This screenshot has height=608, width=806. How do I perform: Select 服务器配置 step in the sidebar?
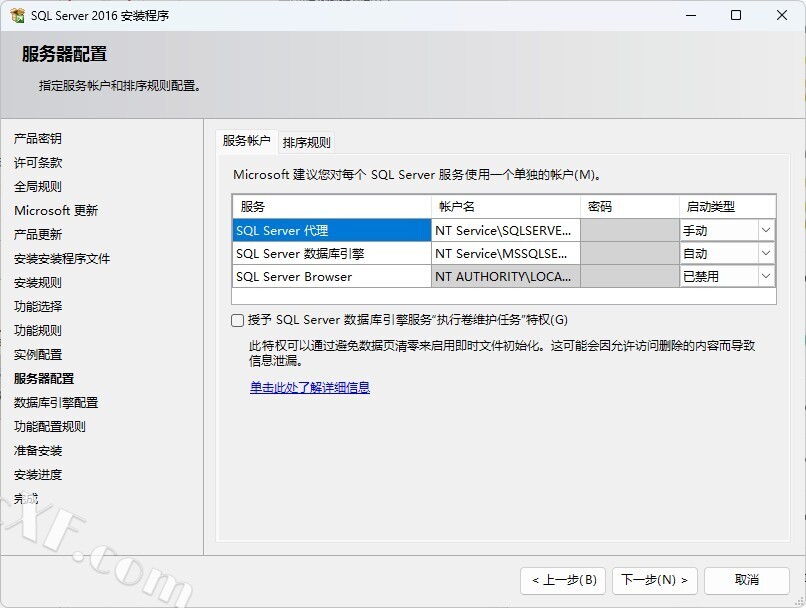(44, 379)
